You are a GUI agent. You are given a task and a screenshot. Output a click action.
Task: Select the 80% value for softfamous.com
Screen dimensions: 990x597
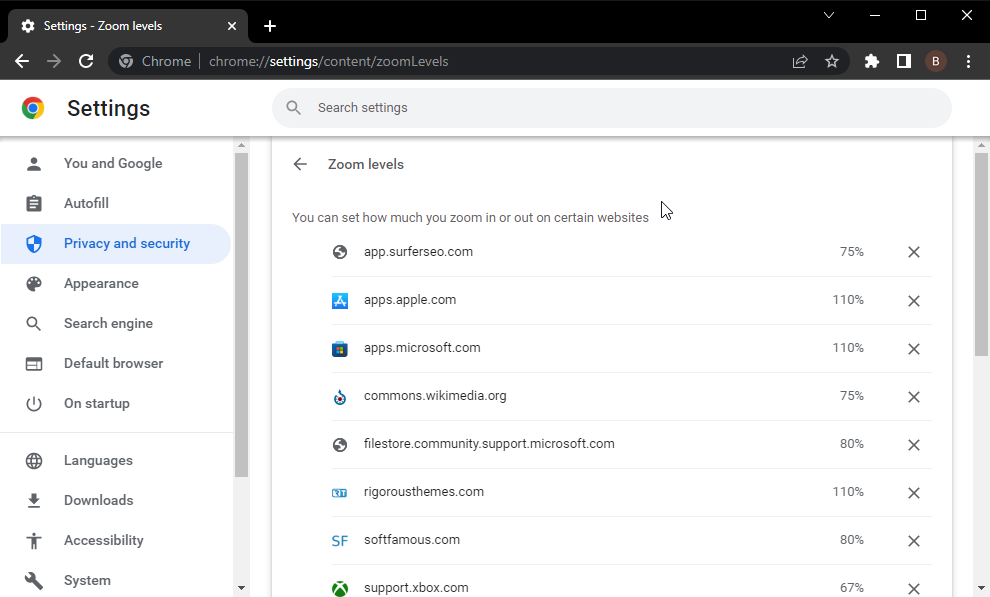coord(852,540)
